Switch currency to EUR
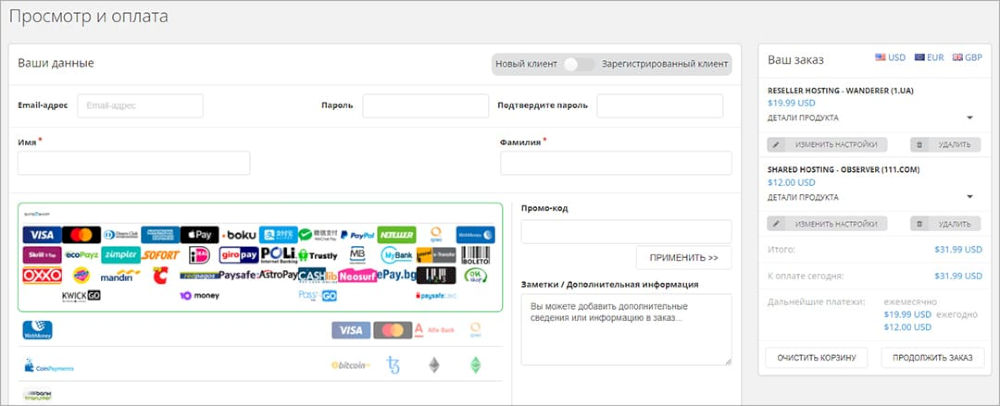The width and height of the screenshot is (1000, 406). tap(929, 57)
